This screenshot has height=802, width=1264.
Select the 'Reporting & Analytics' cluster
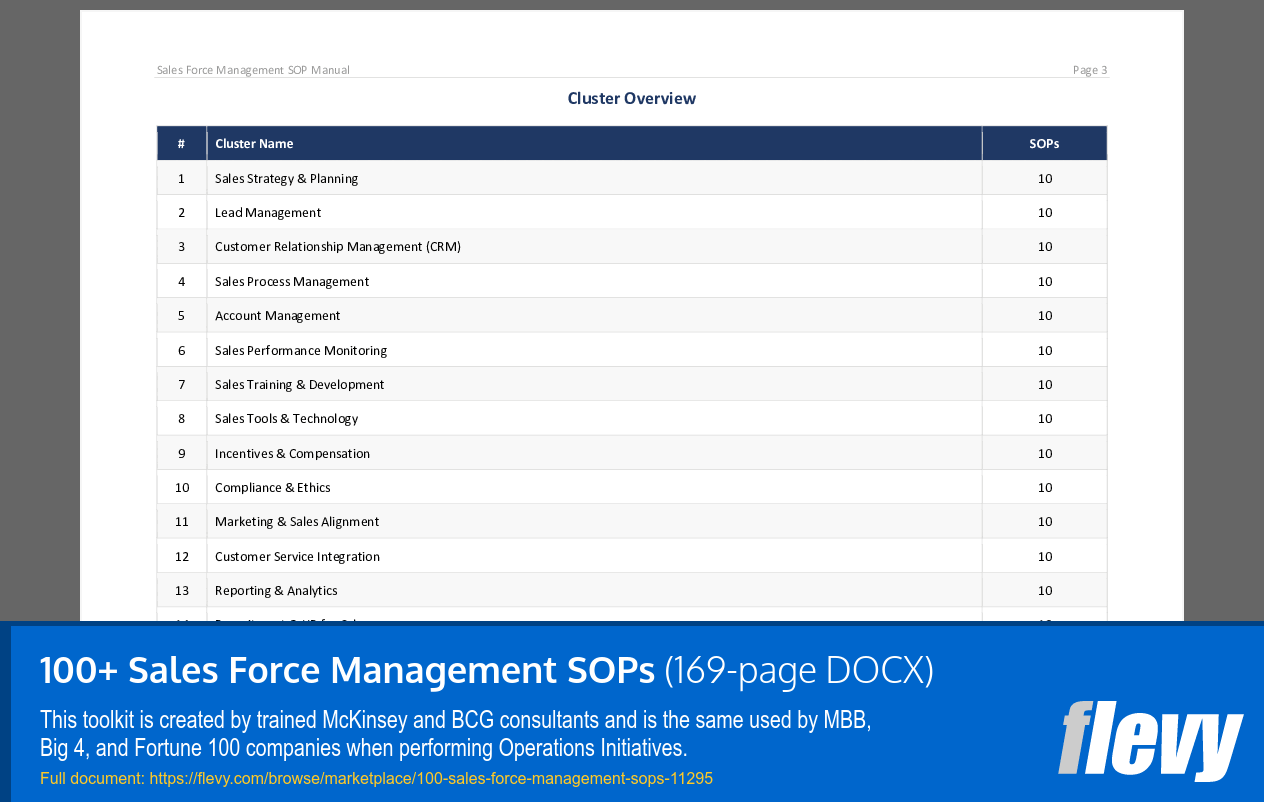click(x=275, y=590)
